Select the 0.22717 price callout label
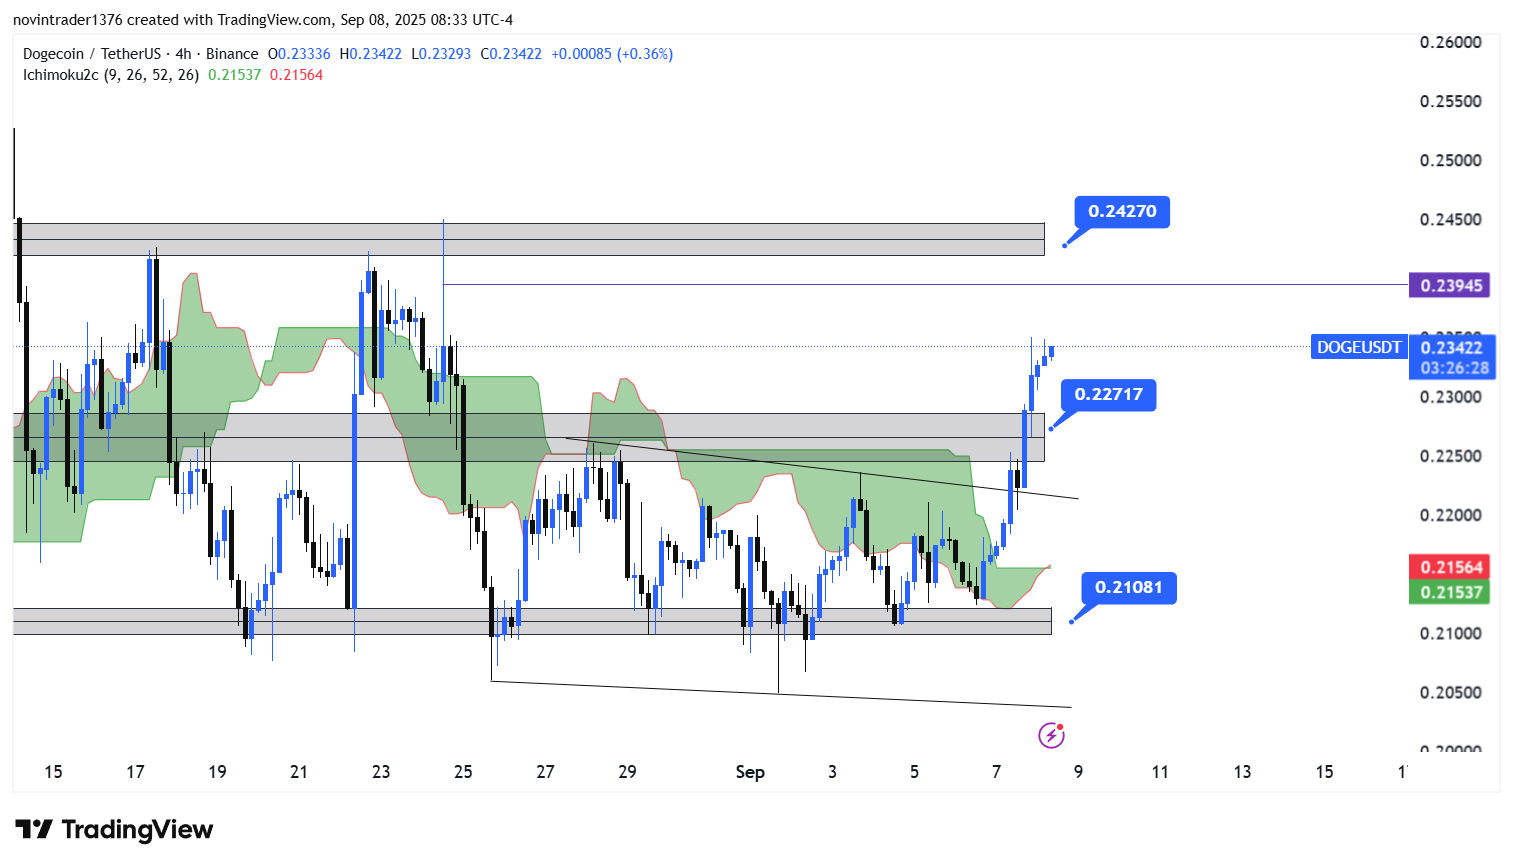This screenshot has height=867, width=1513. pyautogui.click(x=1108, y=395)
